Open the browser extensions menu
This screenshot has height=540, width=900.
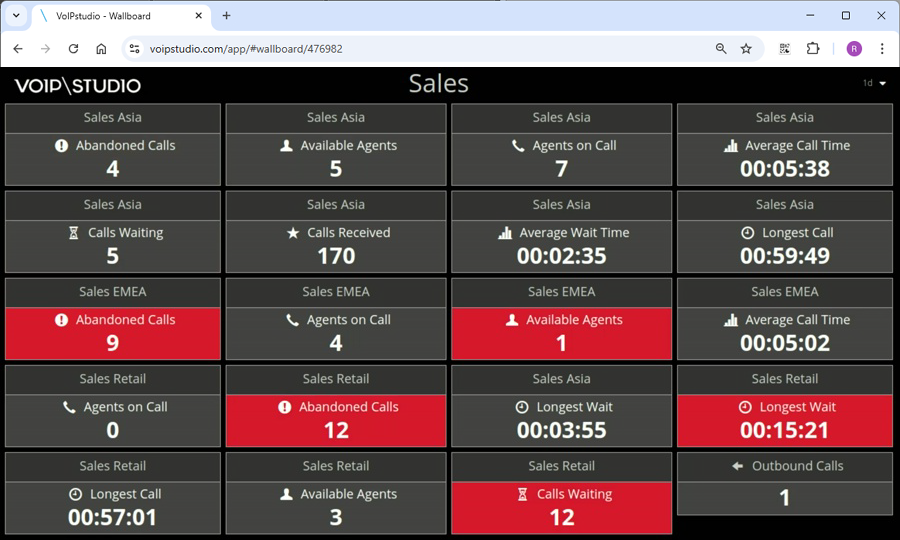[x=813, y=49]
